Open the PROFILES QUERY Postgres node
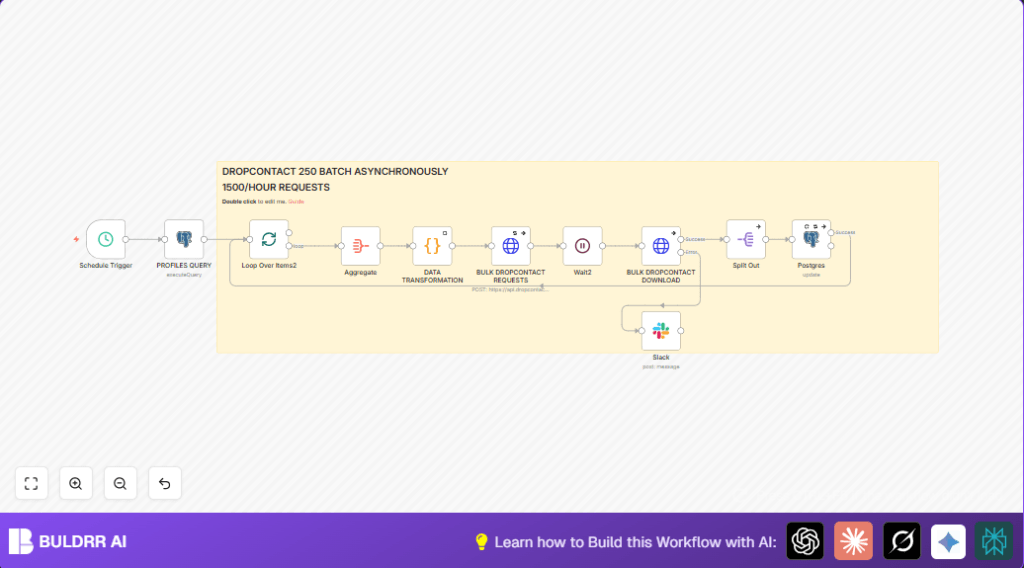Screen dimensions: 1024x568 [x=184, y=239]
